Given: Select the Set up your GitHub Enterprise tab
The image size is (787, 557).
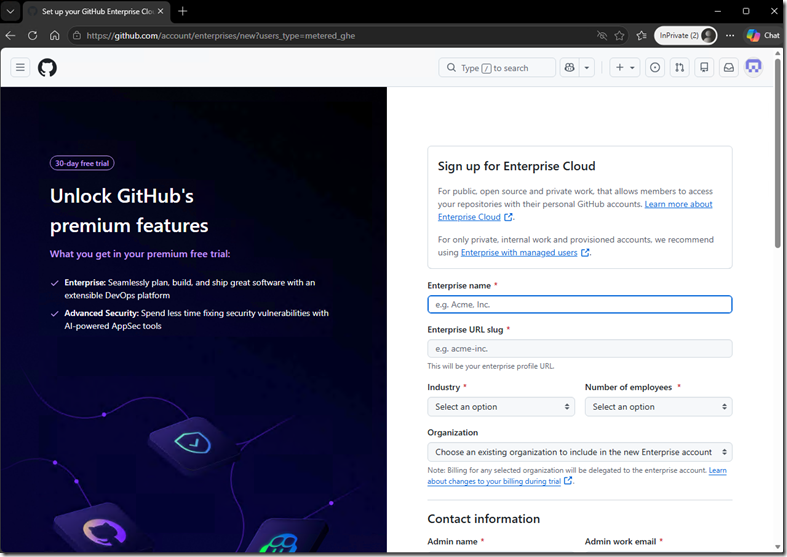Looking at the screenshot, I should (x=96, y=11).
